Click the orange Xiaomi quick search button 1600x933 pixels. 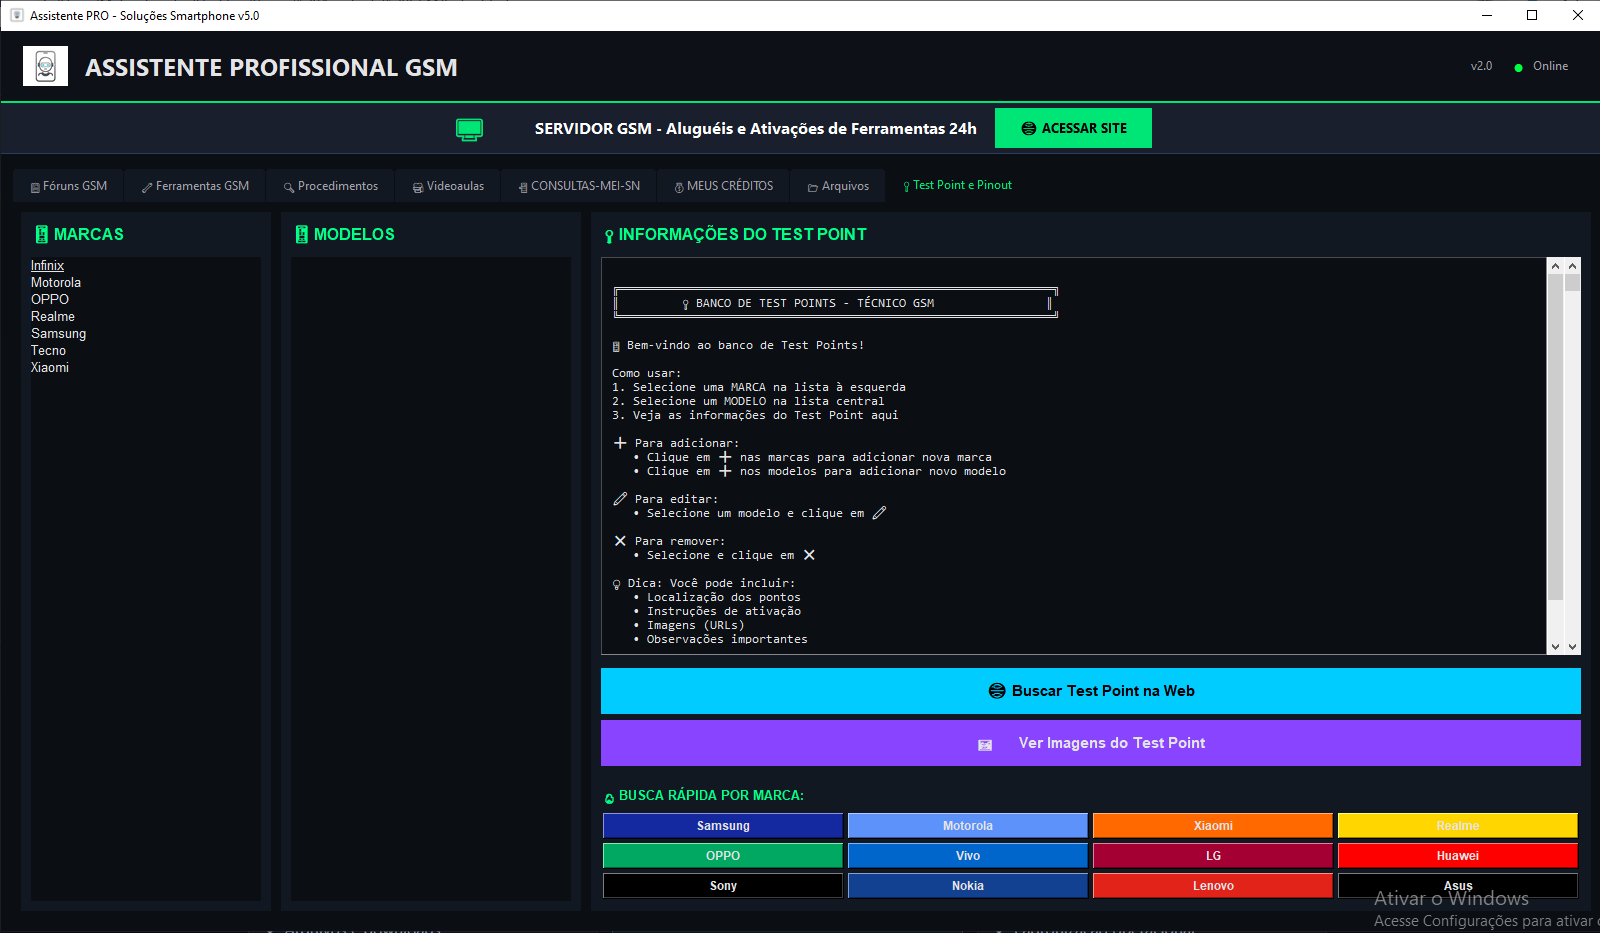pyautogui.click(x=1212, y=826)
